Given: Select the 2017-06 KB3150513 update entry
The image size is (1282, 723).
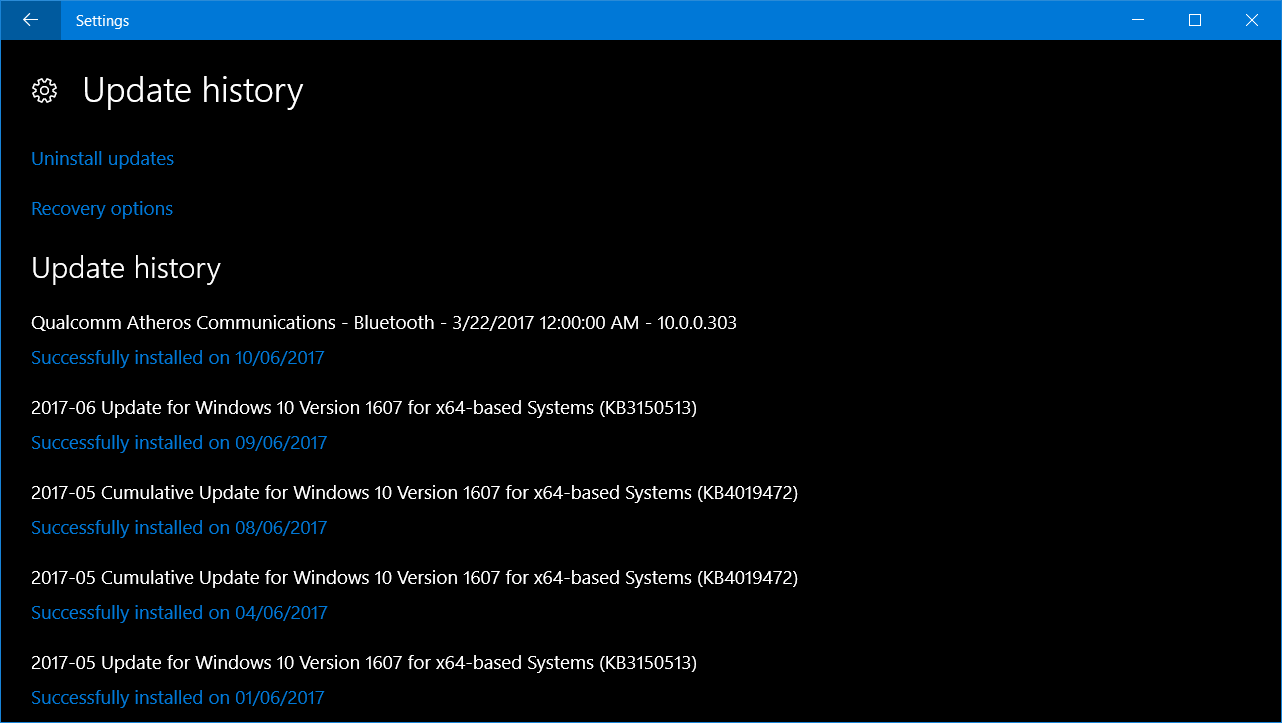Looking at the screenshot, I should point(364,407).
